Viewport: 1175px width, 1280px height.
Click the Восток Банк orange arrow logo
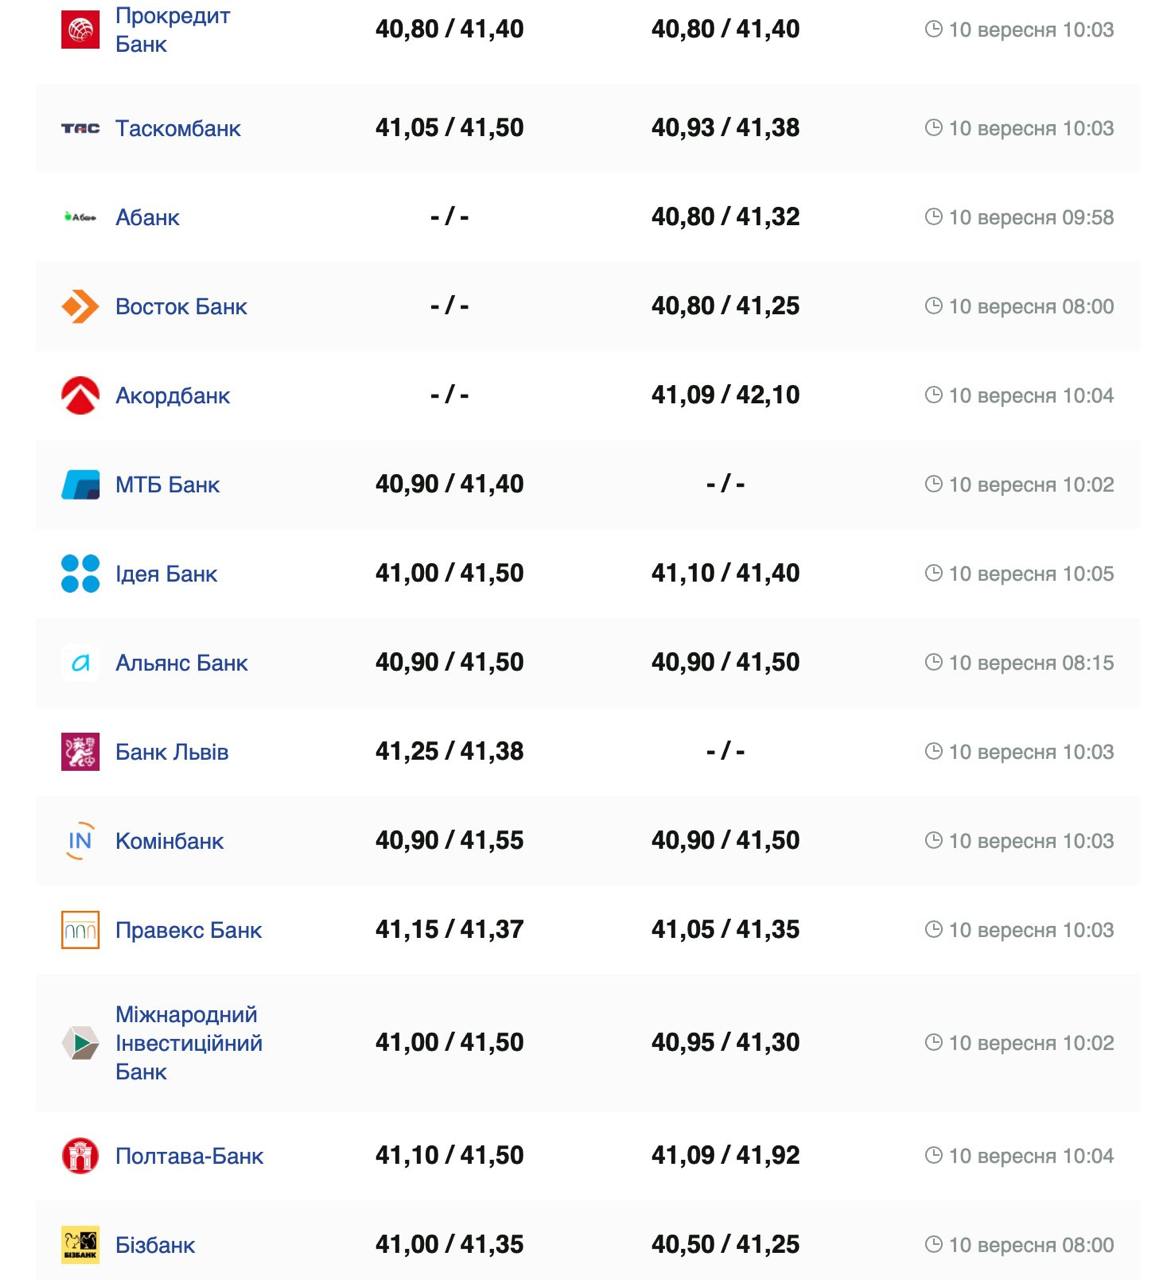(x=80, y=306)
